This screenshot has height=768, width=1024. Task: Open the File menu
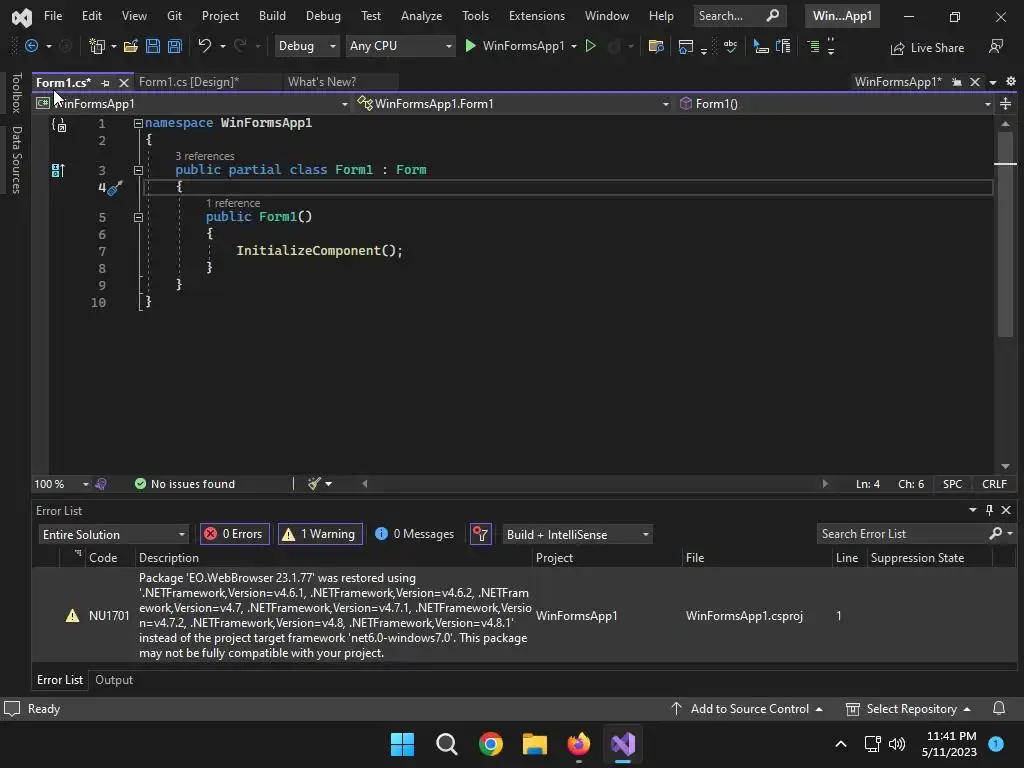point(53,16)
